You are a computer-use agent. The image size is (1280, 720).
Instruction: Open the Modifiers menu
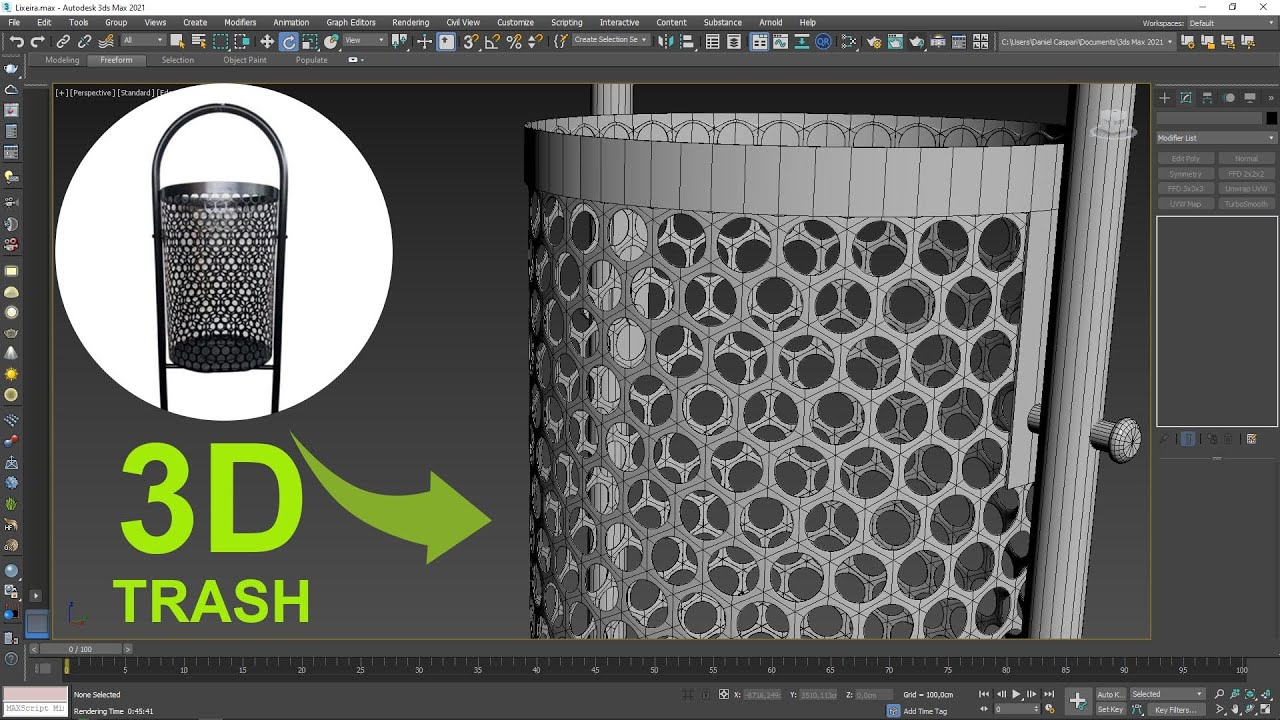pyautogui.click(x=240, y=22)
